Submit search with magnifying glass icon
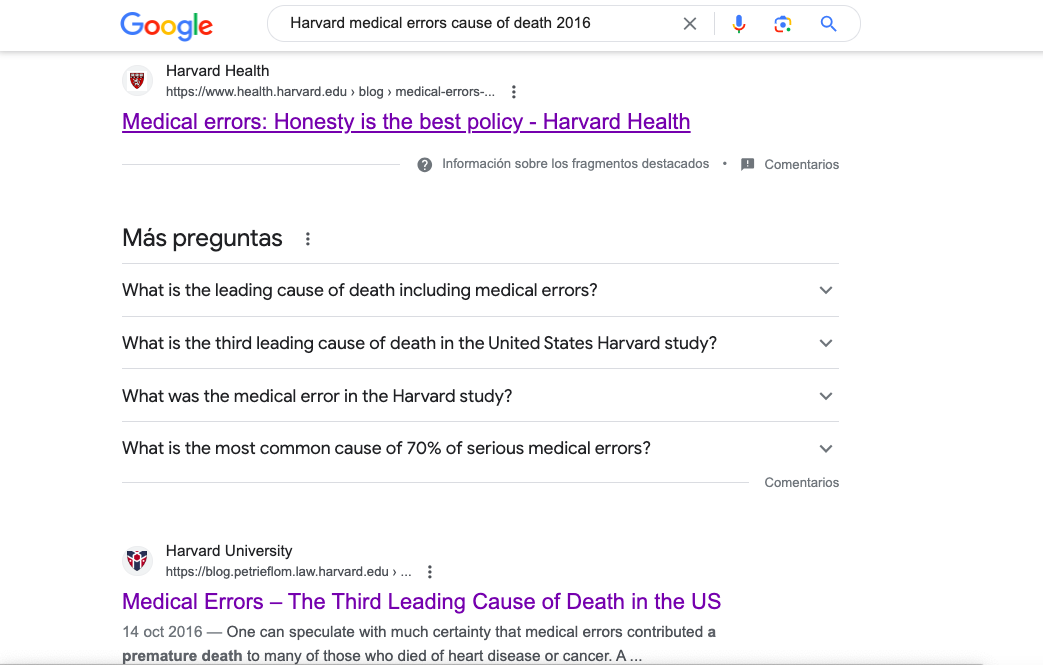This screenshot has height=665, width=1043. click(x=828, y=24)
